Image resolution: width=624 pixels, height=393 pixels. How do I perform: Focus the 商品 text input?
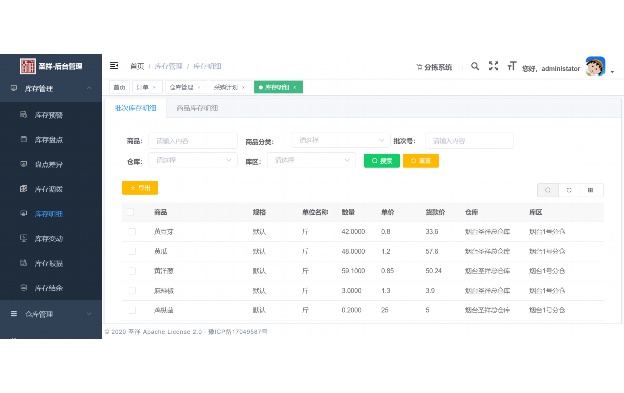[193, 140]
